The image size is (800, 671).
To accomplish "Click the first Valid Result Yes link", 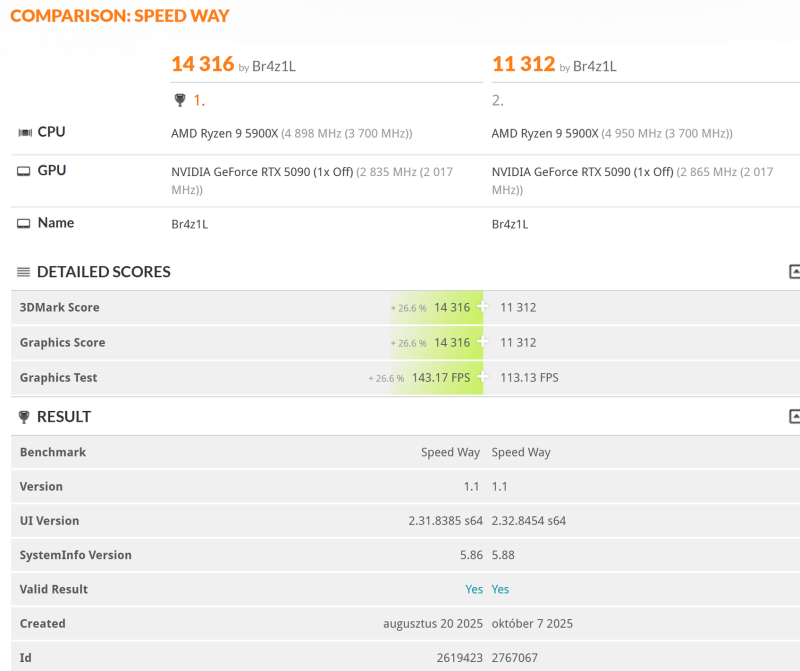I will coord(474,589).
